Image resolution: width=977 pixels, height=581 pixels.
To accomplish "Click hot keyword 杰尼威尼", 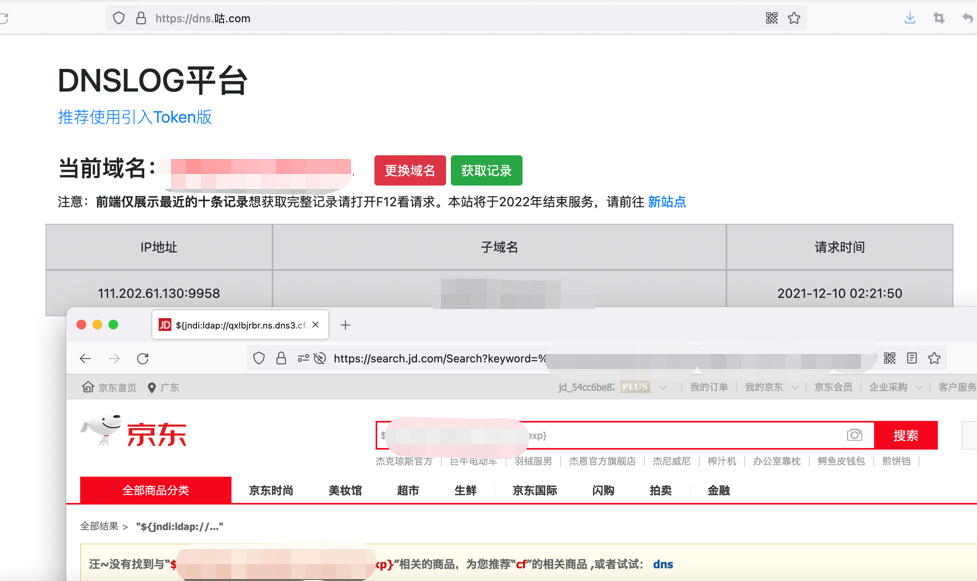I will click(671, 461).
